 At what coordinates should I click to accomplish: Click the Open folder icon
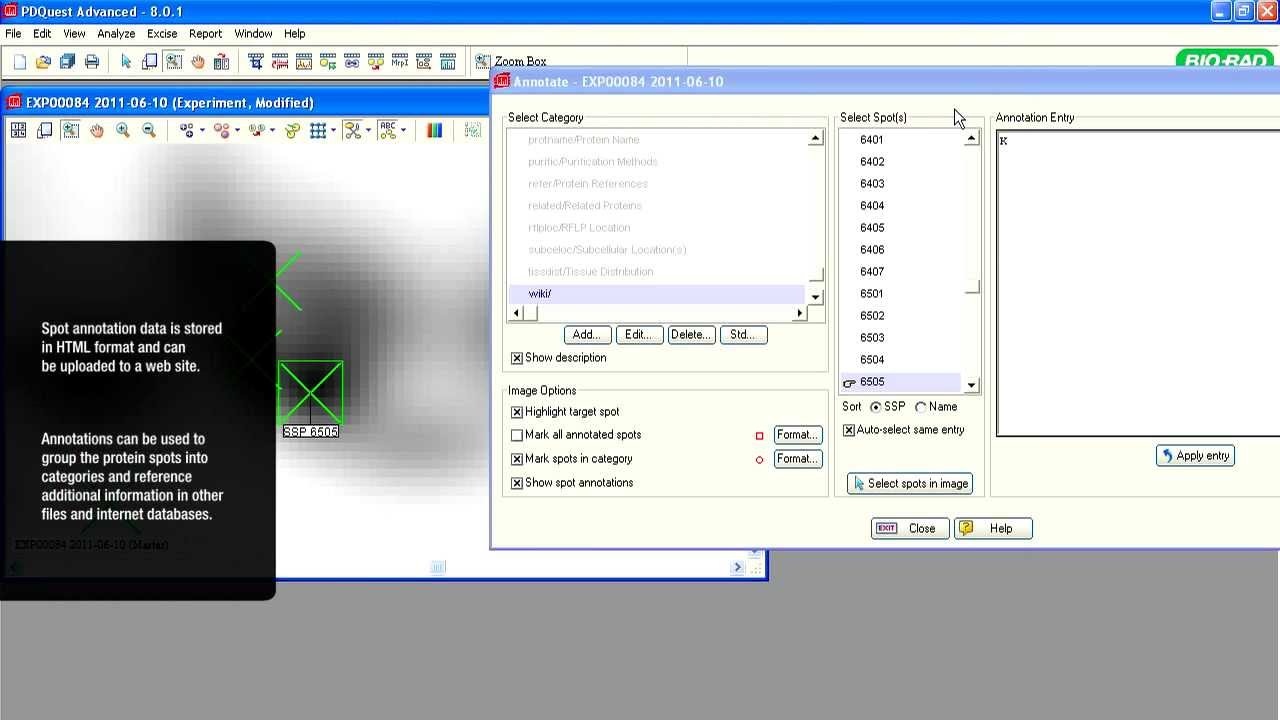coord(43,61)
